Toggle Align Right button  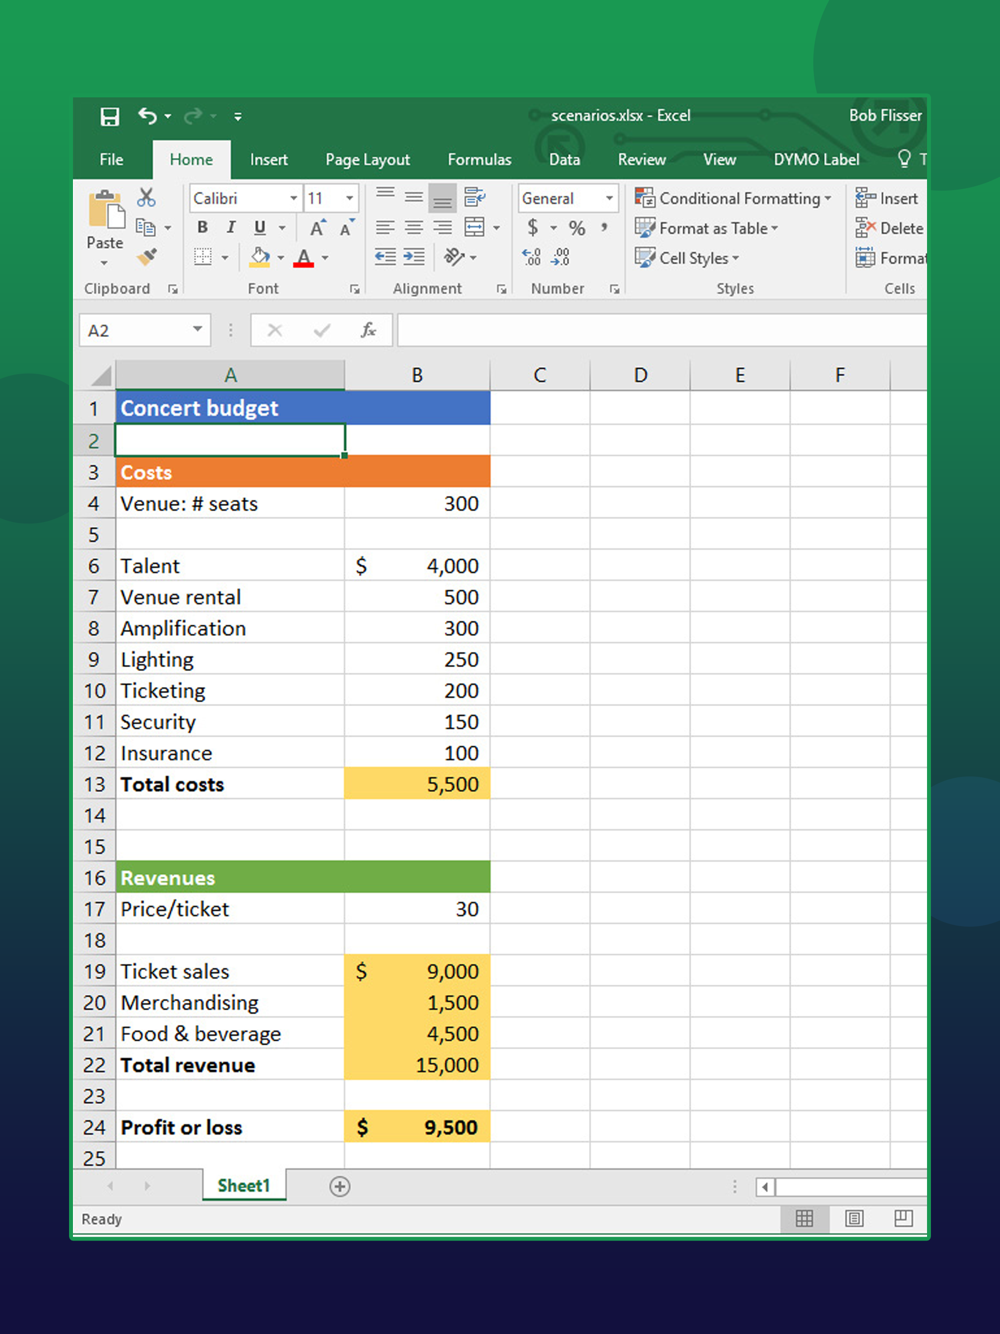click(442, 228)
